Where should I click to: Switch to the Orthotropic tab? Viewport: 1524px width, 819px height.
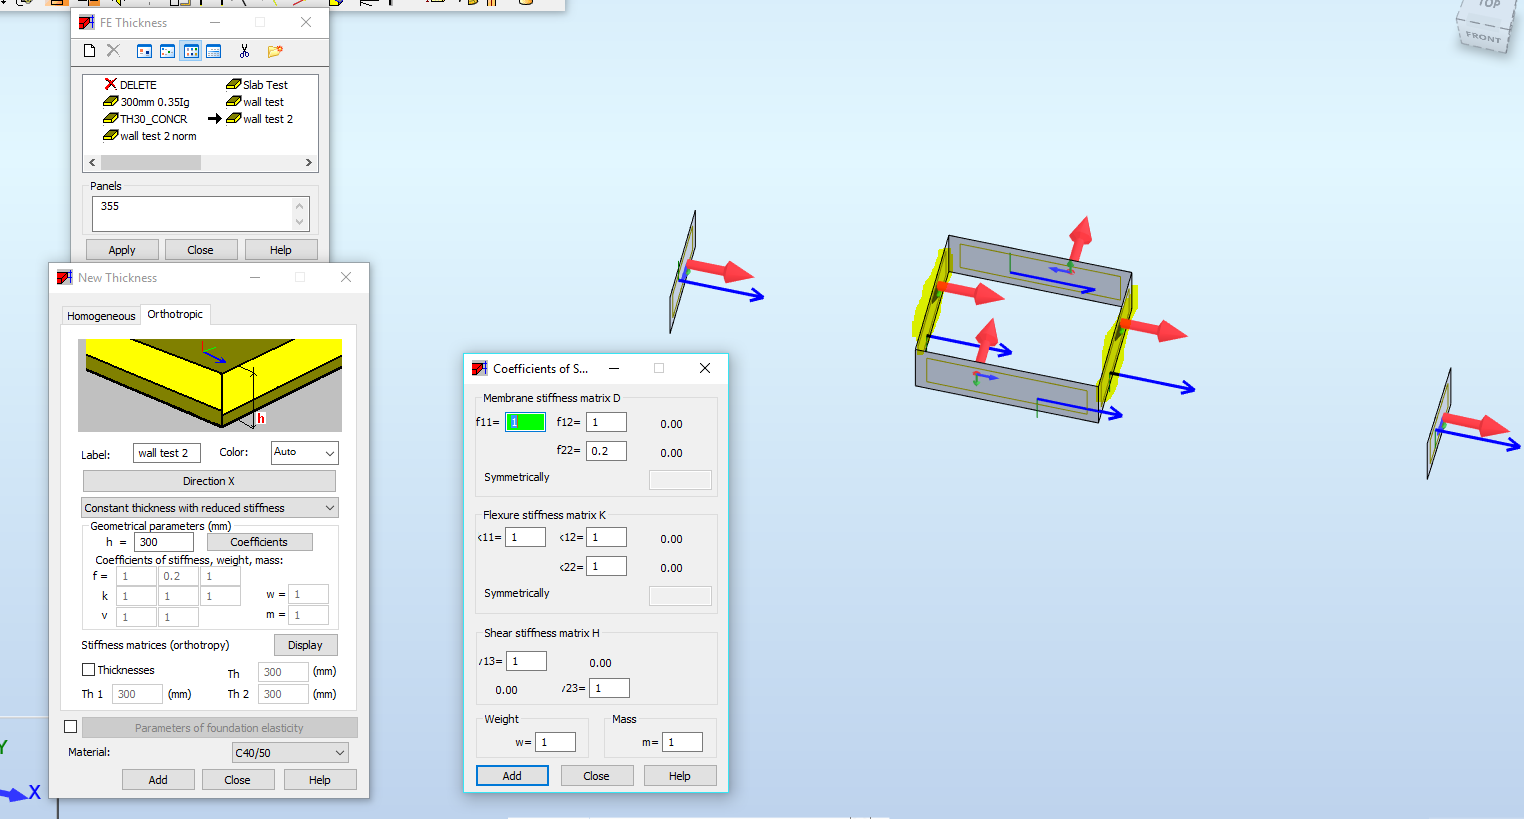click(x=175, y=314)
